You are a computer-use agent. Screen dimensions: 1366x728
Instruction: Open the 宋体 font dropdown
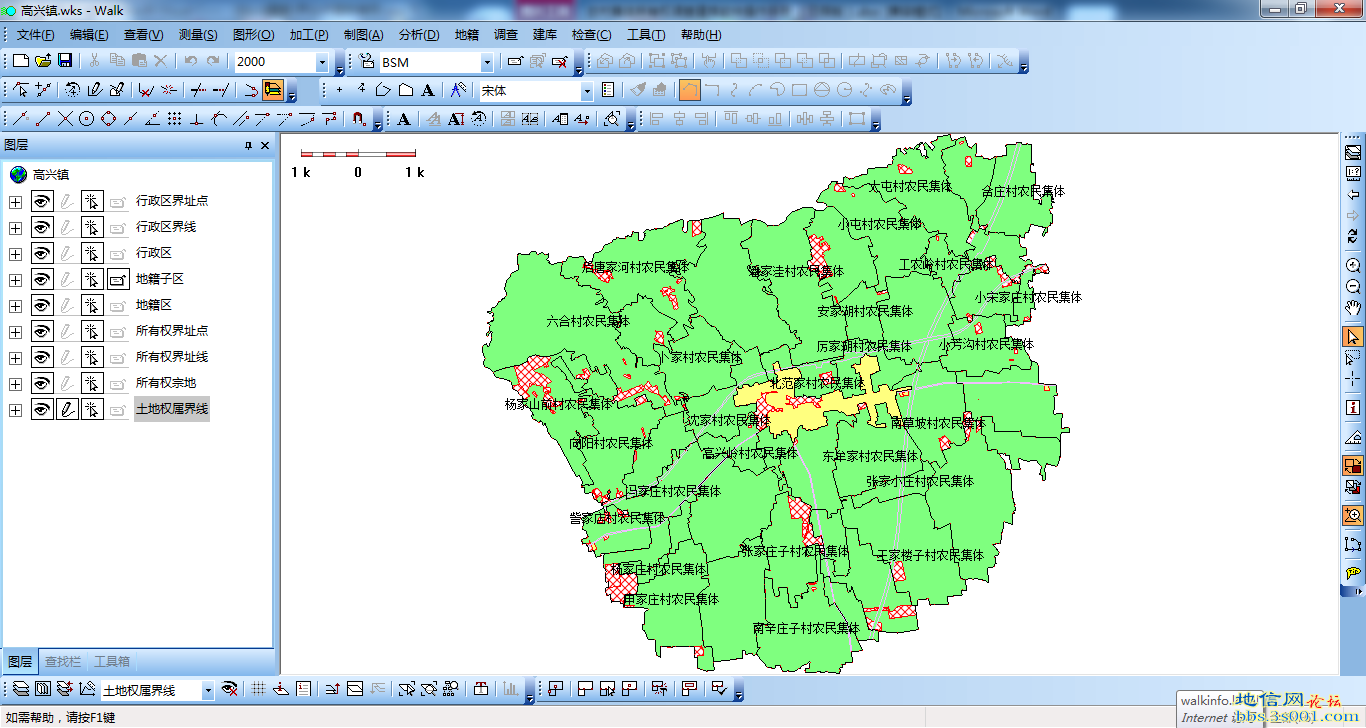coord(587,90)
